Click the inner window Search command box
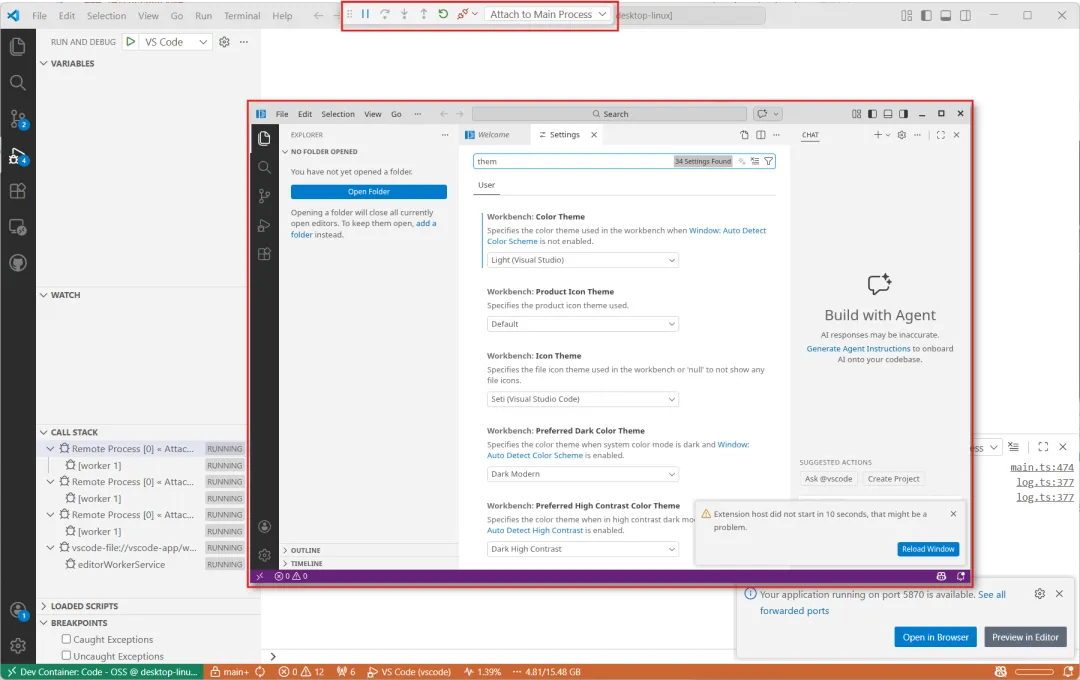This screenshot has width=1080, height=680. tap(610, 114)
